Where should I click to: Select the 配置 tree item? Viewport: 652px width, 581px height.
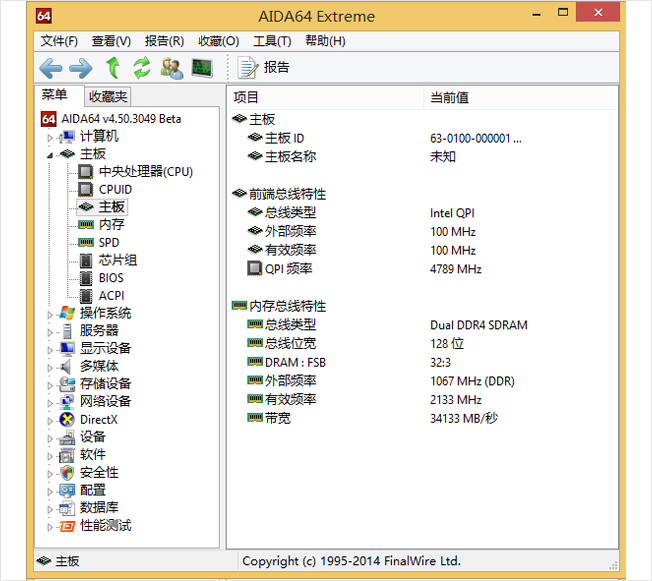point(93,490)
